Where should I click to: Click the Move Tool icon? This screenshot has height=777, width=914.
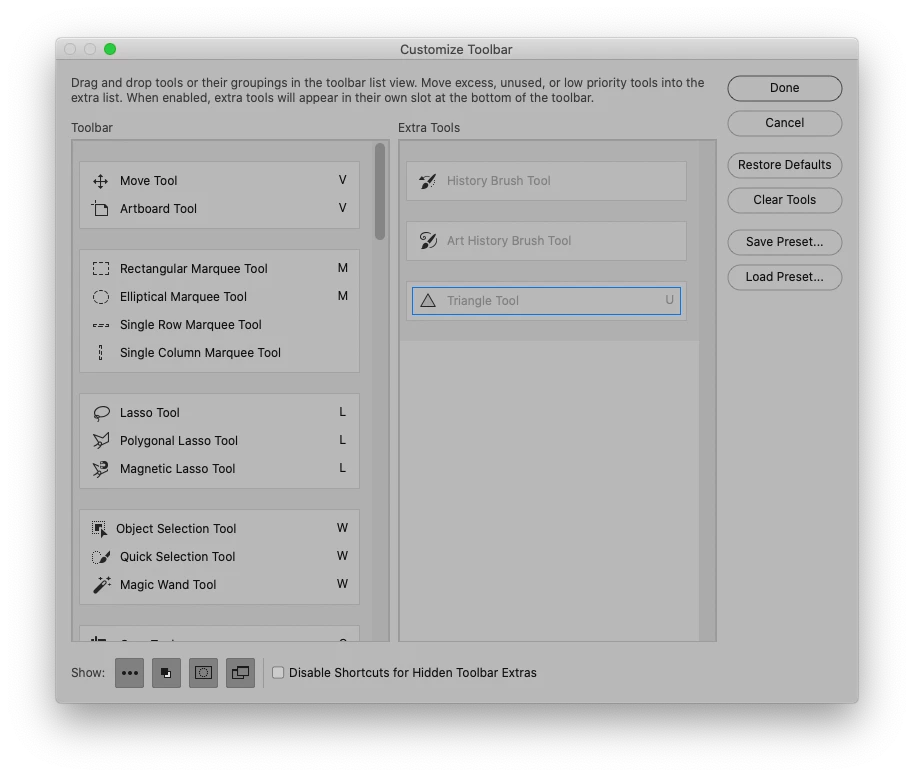point(100,181)
